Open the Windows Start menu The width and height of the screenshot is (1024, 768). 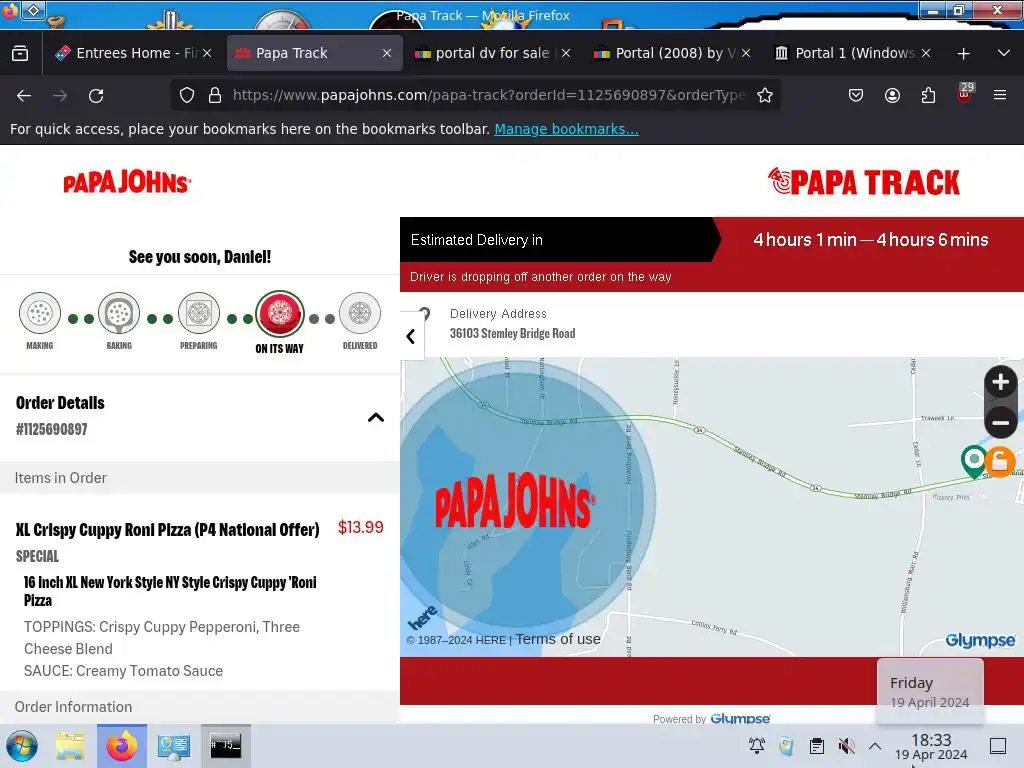[22, 746]
